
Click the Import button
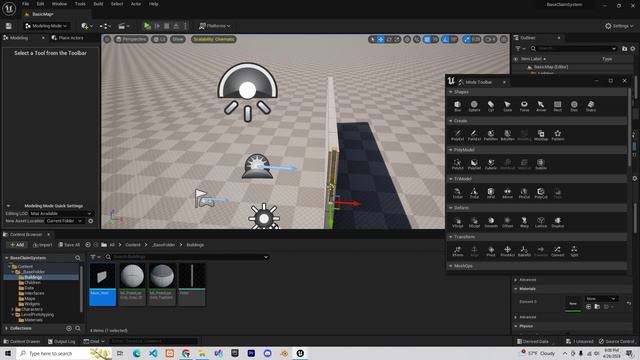[x=42, y=245]
